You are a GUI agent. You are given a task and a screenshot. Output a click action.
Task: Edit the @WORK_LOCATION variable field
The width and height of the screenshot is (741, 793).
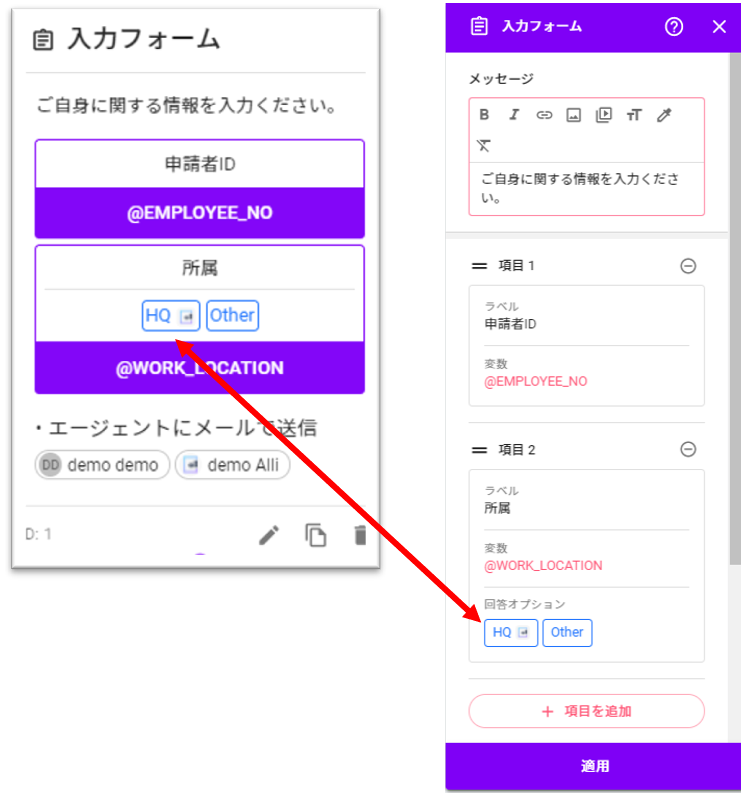[586, 559]
